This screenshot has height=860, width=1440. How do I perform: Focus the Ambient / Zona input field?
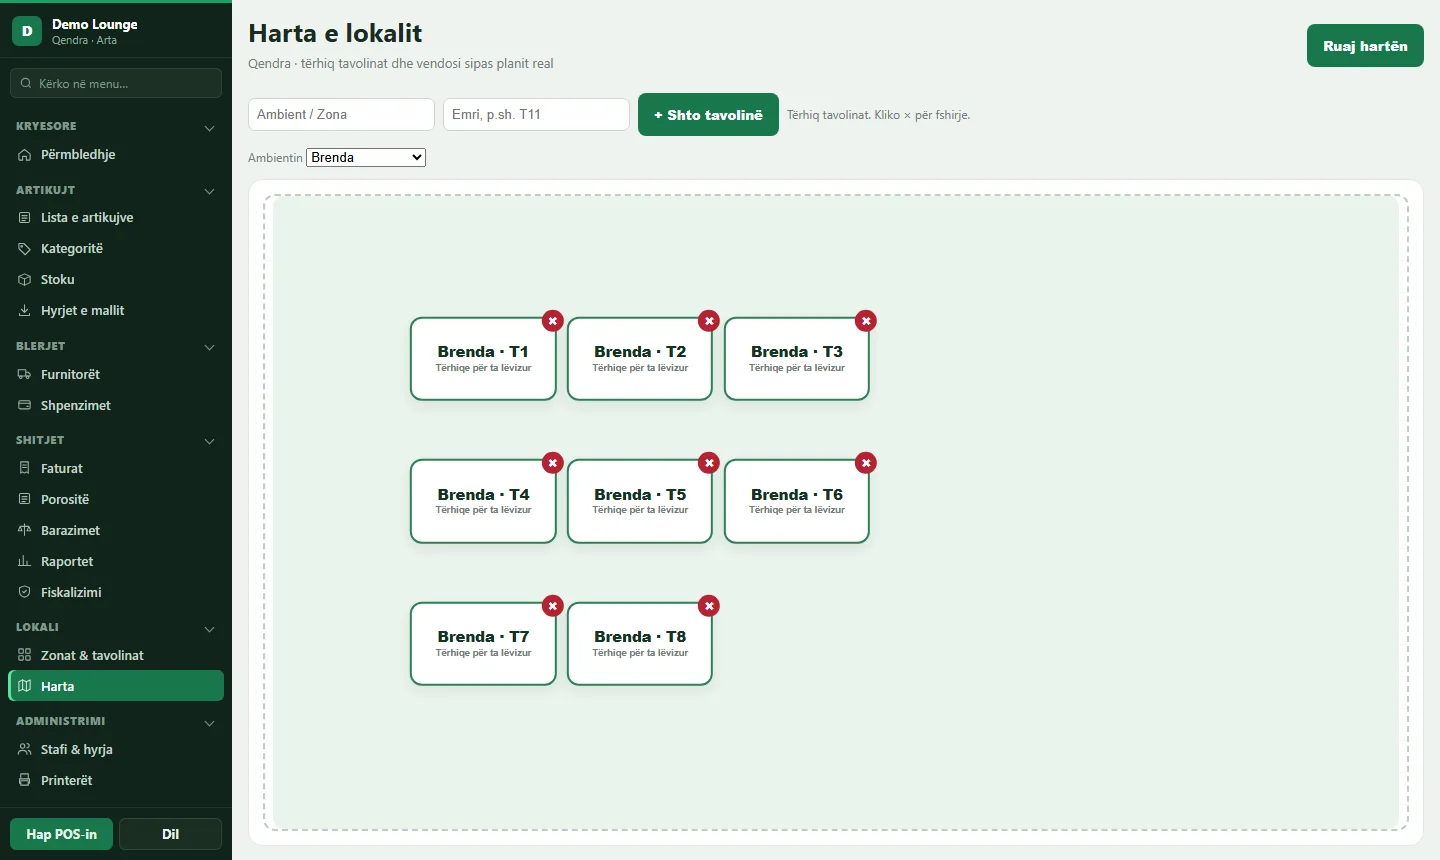pos(341,114)
